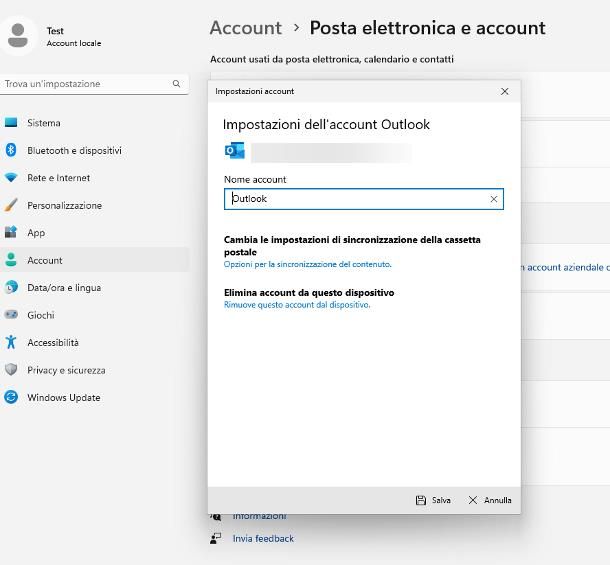Click Salva to save account settings
This screenshot has width=610, height=565.
point(433,500)
